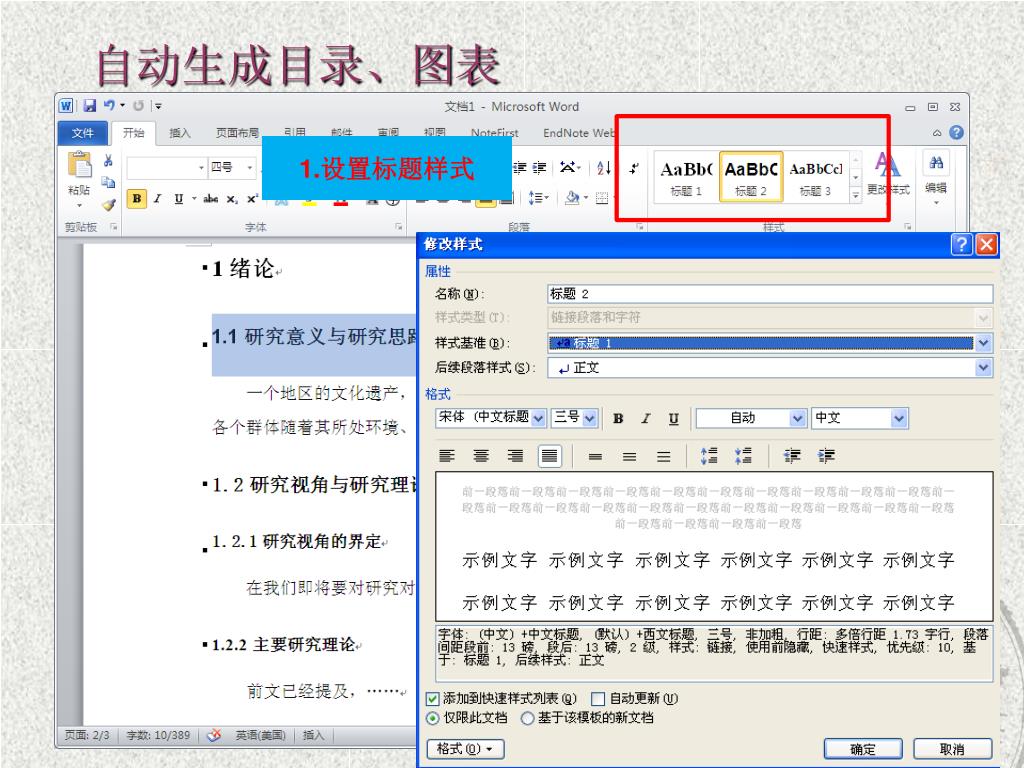Click the Word Help question mark icon
Image resolution: width=1024 pixels, height=768 pixels.
(956, 133)
